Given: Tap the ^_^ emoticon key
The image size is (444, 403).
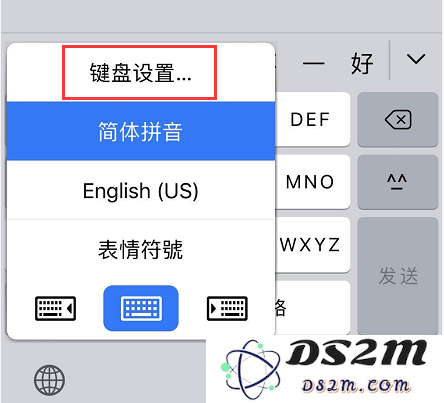Looking at the screenshot, I should click(x=398, y=182).
